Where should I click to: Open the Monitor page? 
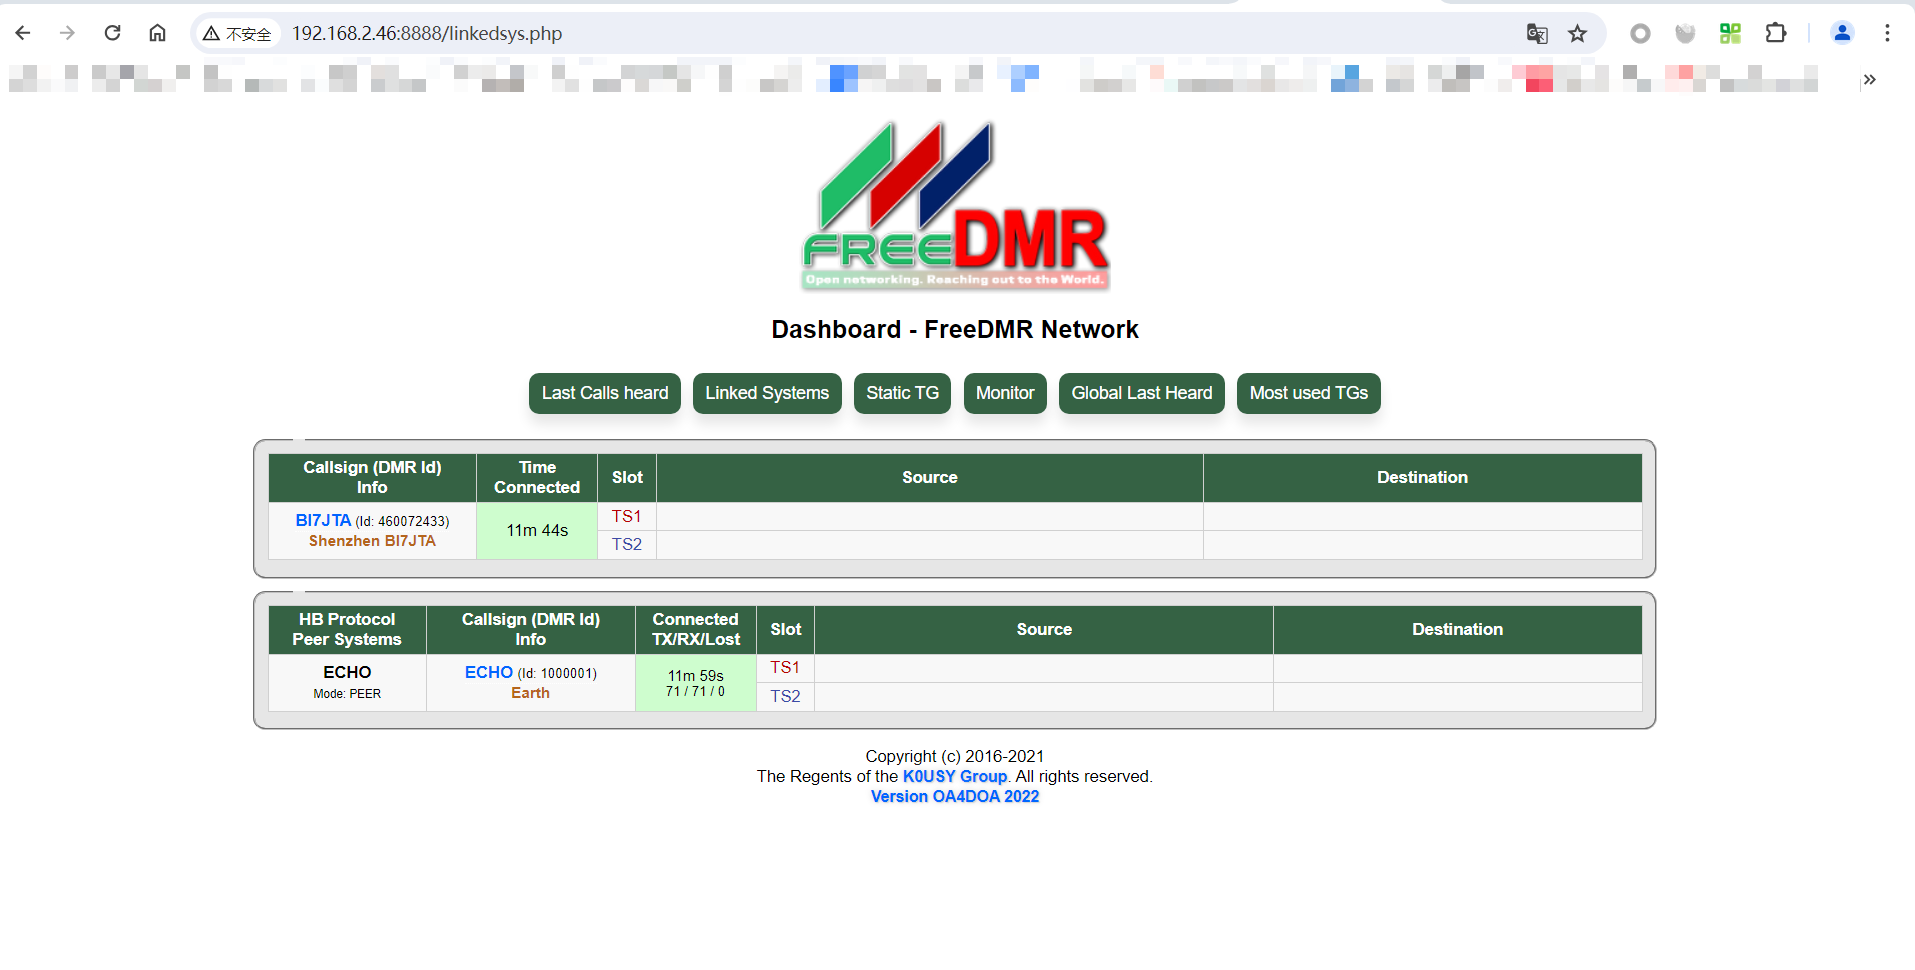point(1004,393)
